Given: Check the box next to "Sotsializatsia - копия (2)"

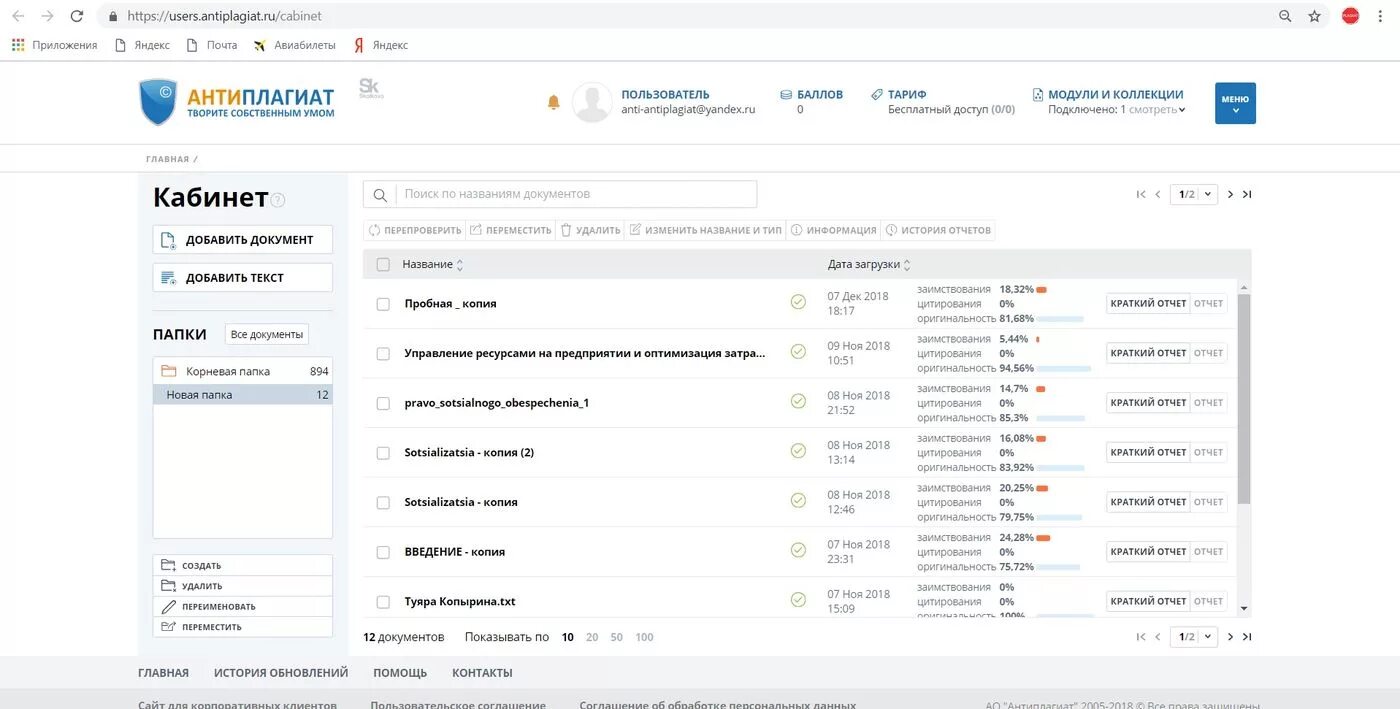Looking at the screenshot, I should [383, 451].
